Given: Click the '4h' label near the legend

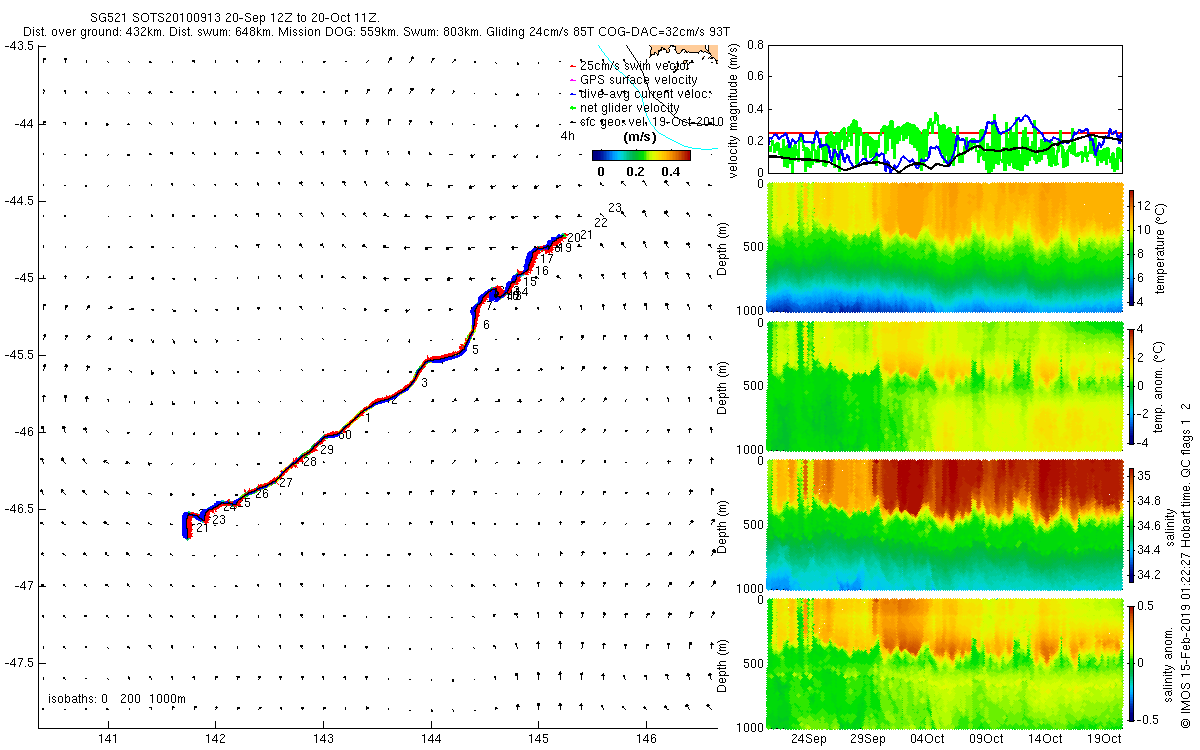Looking at the screenshot, I should pos(567,136).
